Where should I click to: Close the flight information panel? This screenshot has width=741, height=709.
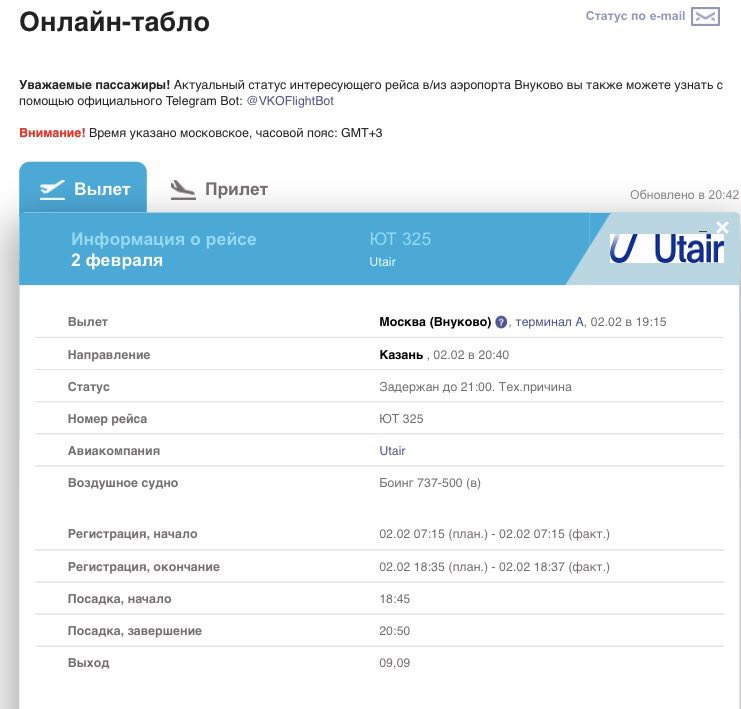tap(722, 227)
